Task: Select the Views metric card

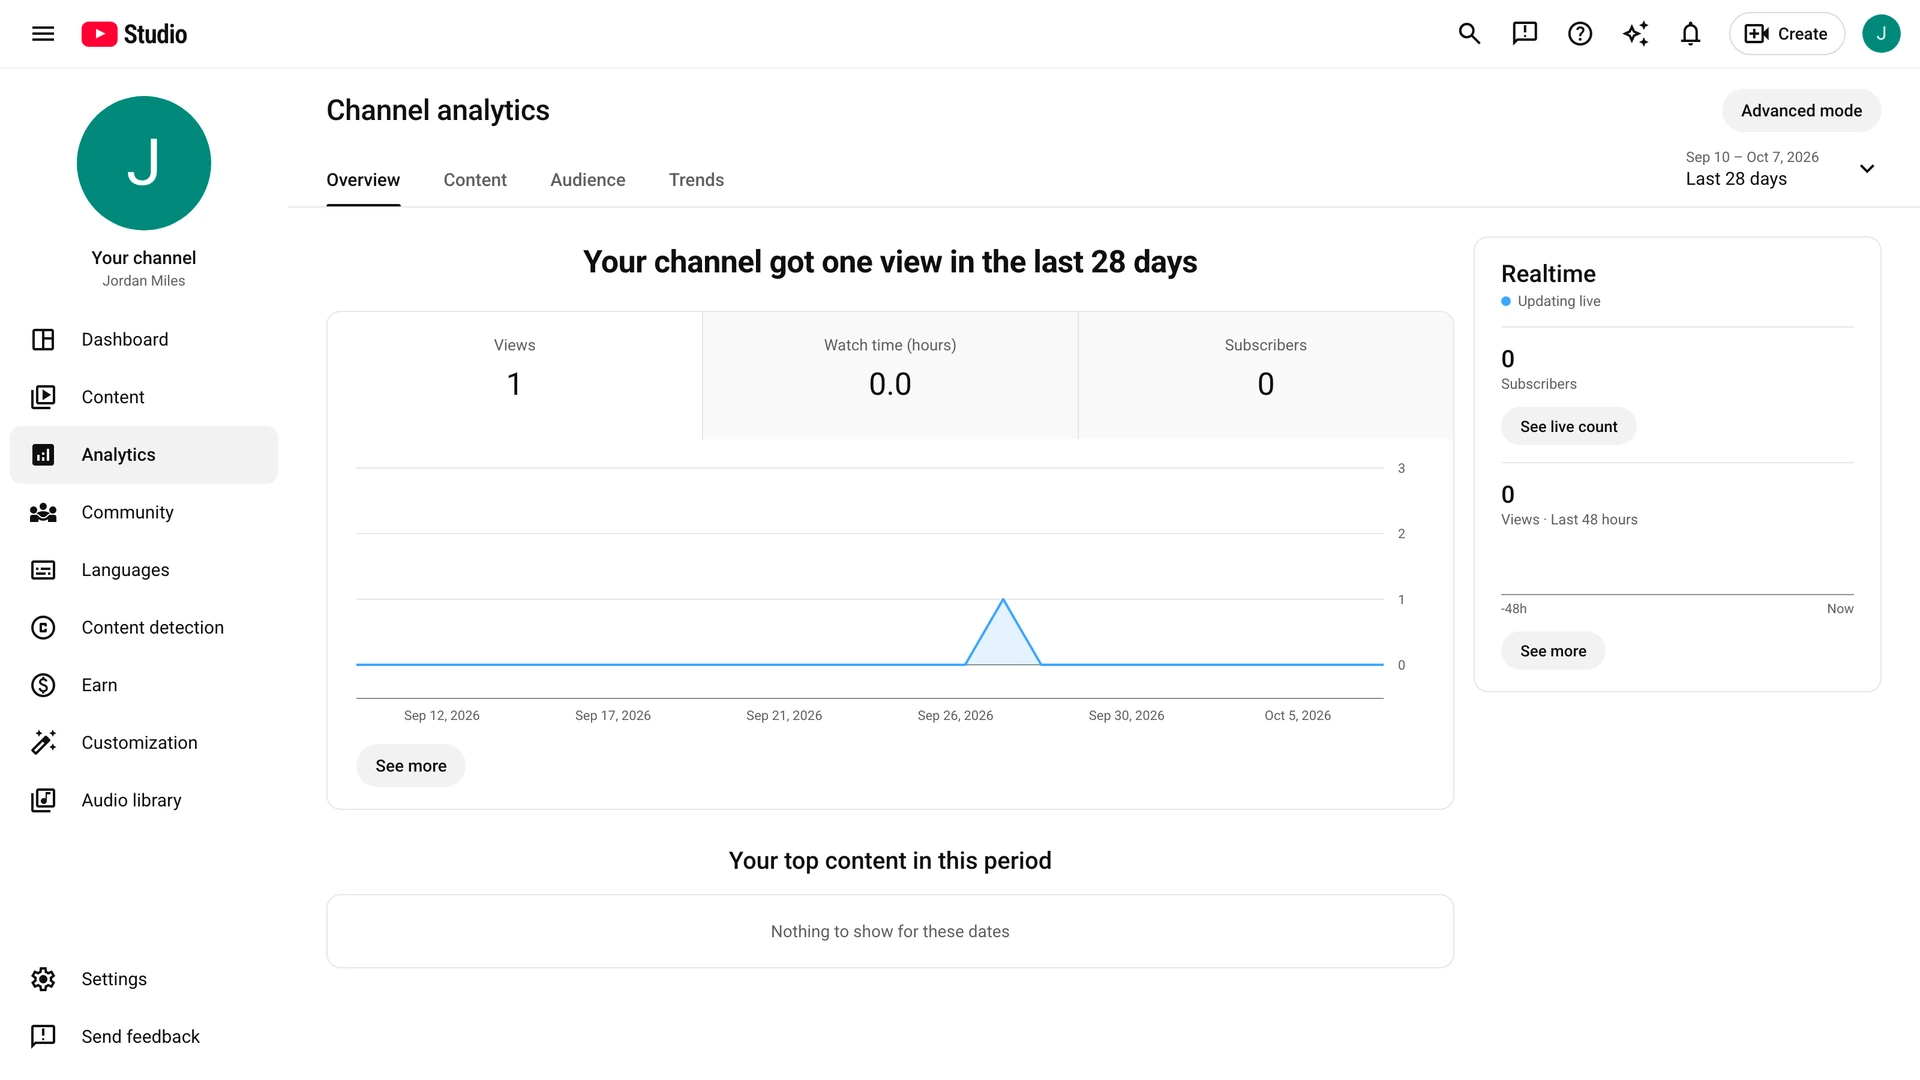Action: click(x=515, y=375)
